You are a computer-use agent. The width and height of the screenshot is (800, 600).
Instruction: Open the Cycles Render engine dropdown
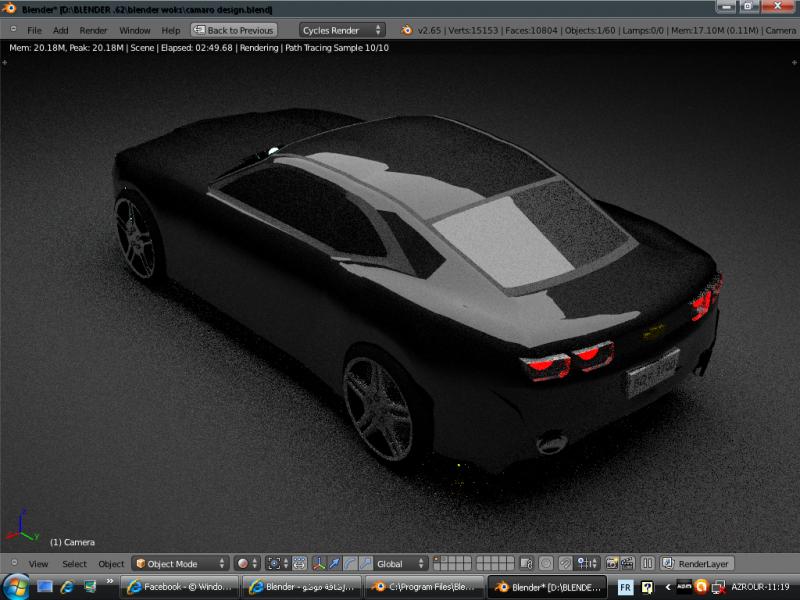click(x=343, y=30)
